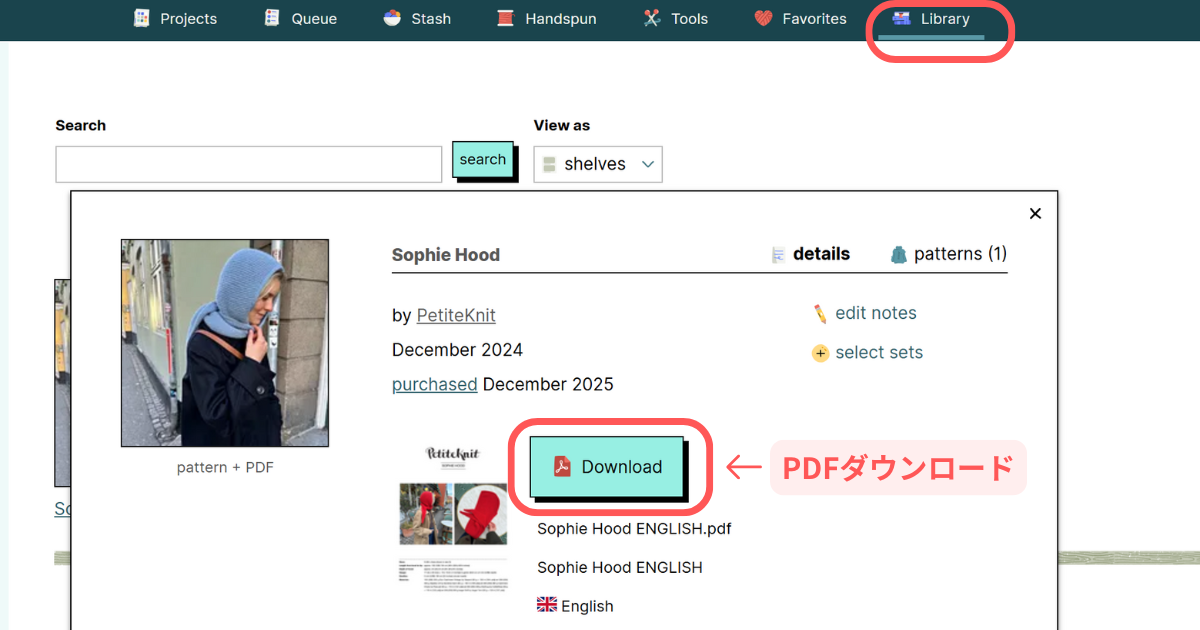Click the Handspun icon
Viewport: 1200px width, 630px height.
(x=506, y=18)
